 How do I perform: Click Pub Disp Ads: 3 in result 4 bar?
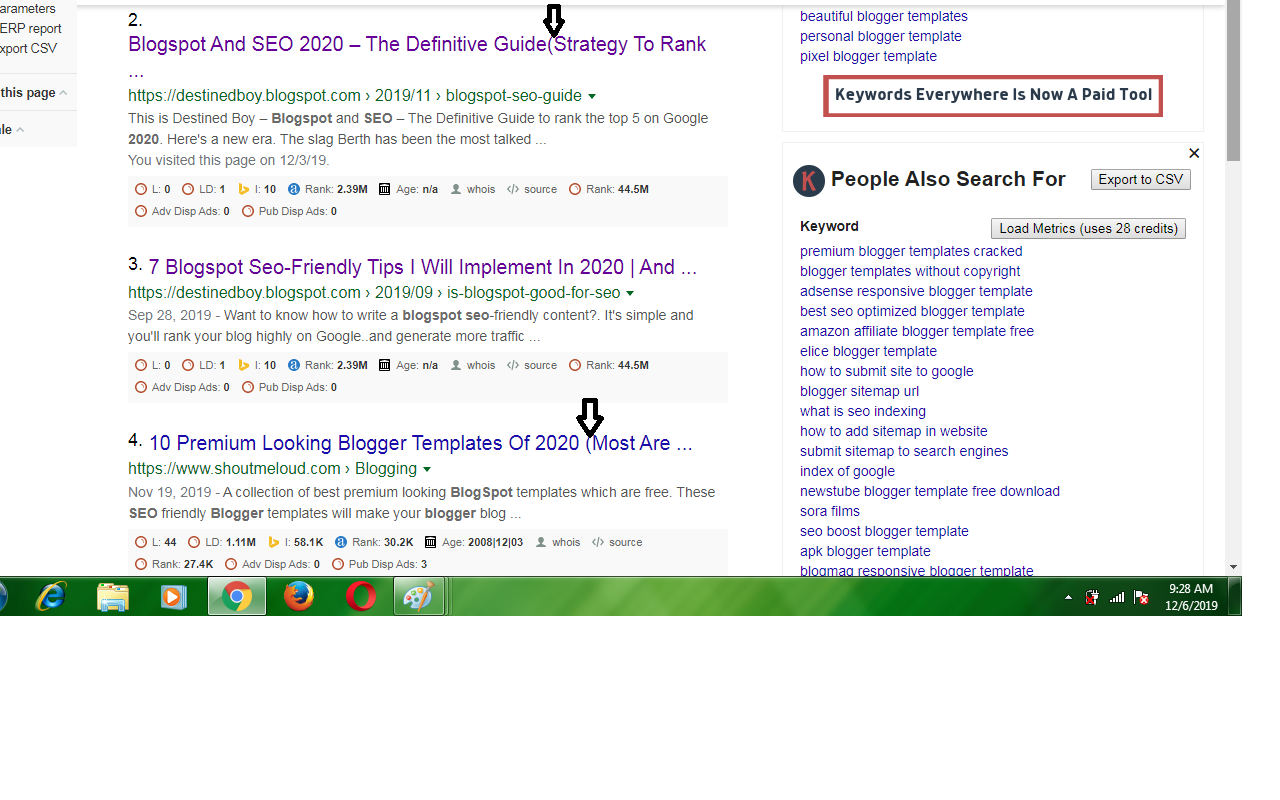[x=379, y=564]
